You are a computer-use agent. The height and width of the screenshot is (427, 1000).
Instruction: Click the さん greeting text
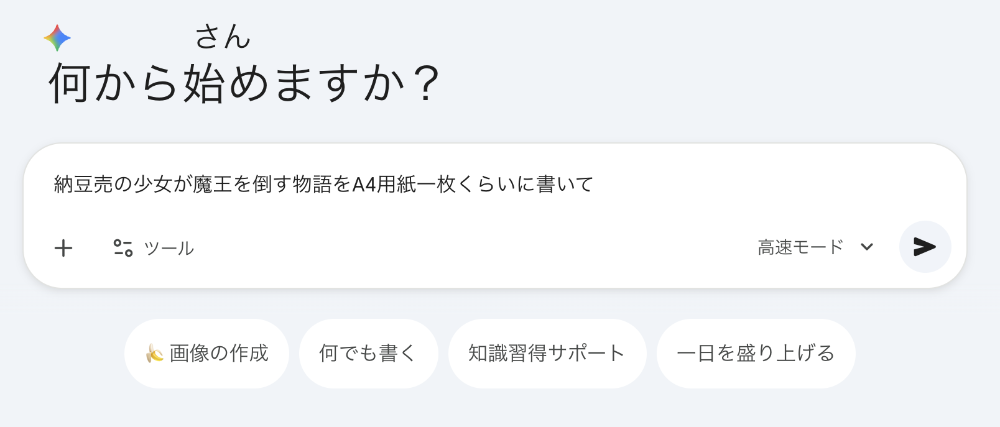tap(222, 37)
